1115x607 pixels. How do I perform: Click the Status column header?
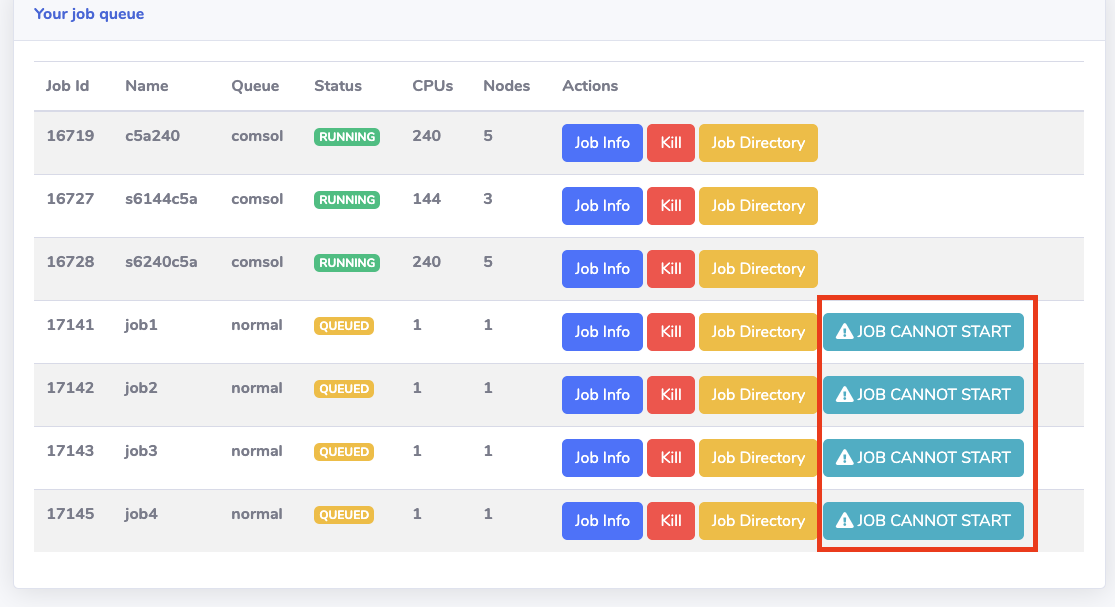[338, 86]
